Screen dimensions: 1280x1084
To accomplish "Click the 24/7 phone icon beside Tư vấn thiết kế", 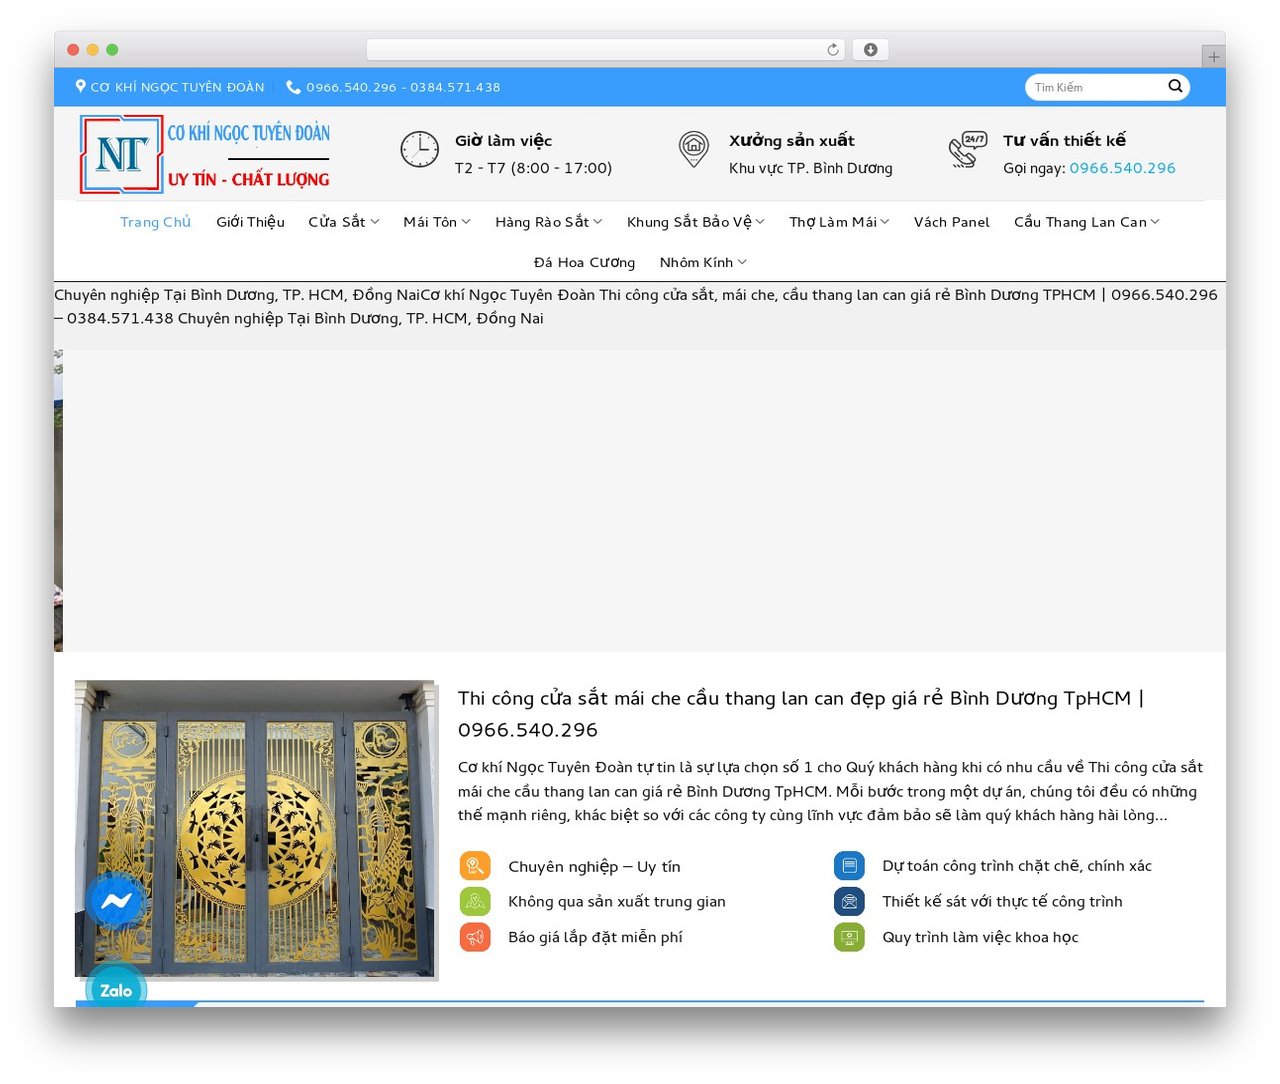I will click(x=968, y=149).
